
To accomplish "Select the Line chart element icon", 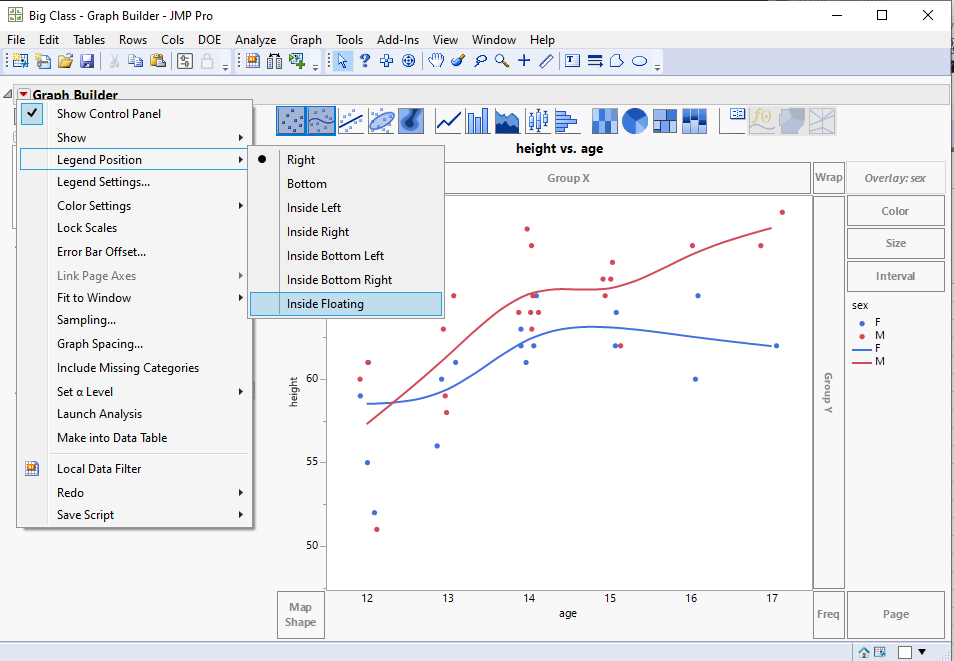I will [448, 121].
